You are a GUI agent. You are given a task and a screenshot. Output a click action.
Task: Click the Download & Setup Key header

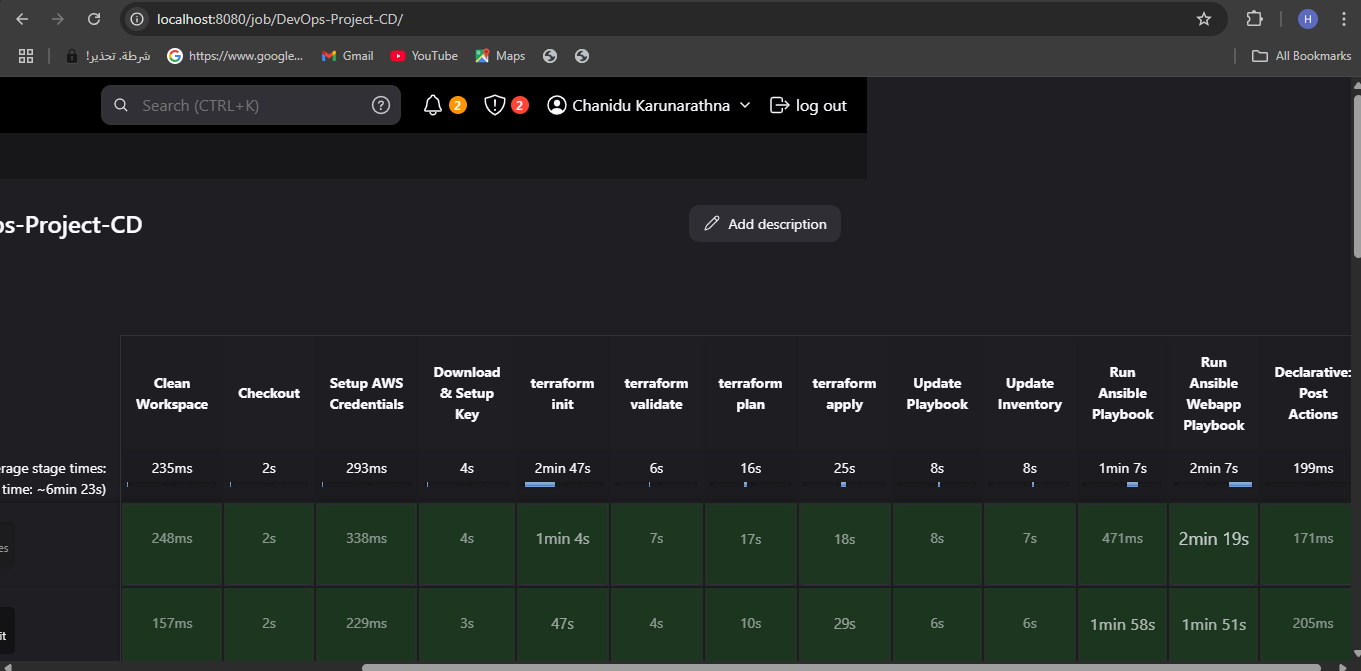(x=467, y=393)
